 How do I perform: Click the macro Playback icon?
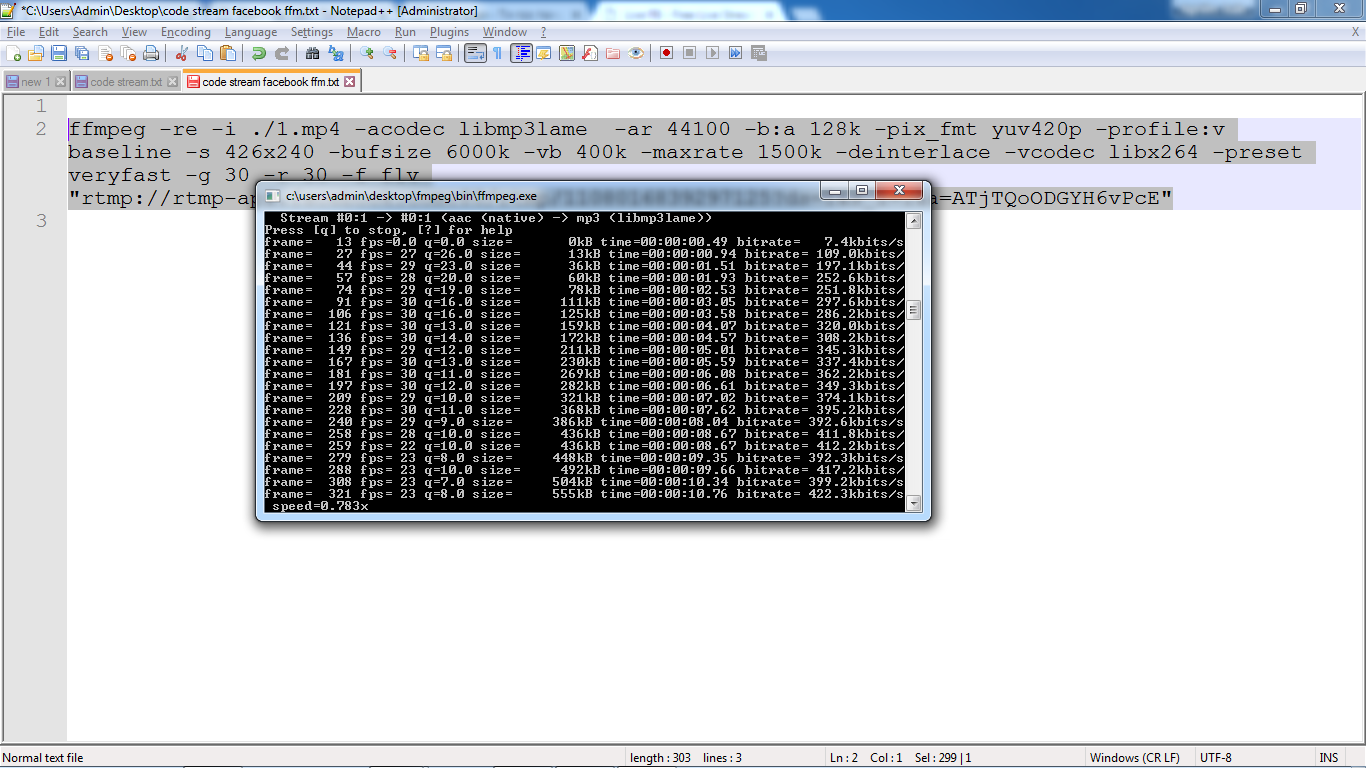[x=713, y=53]
